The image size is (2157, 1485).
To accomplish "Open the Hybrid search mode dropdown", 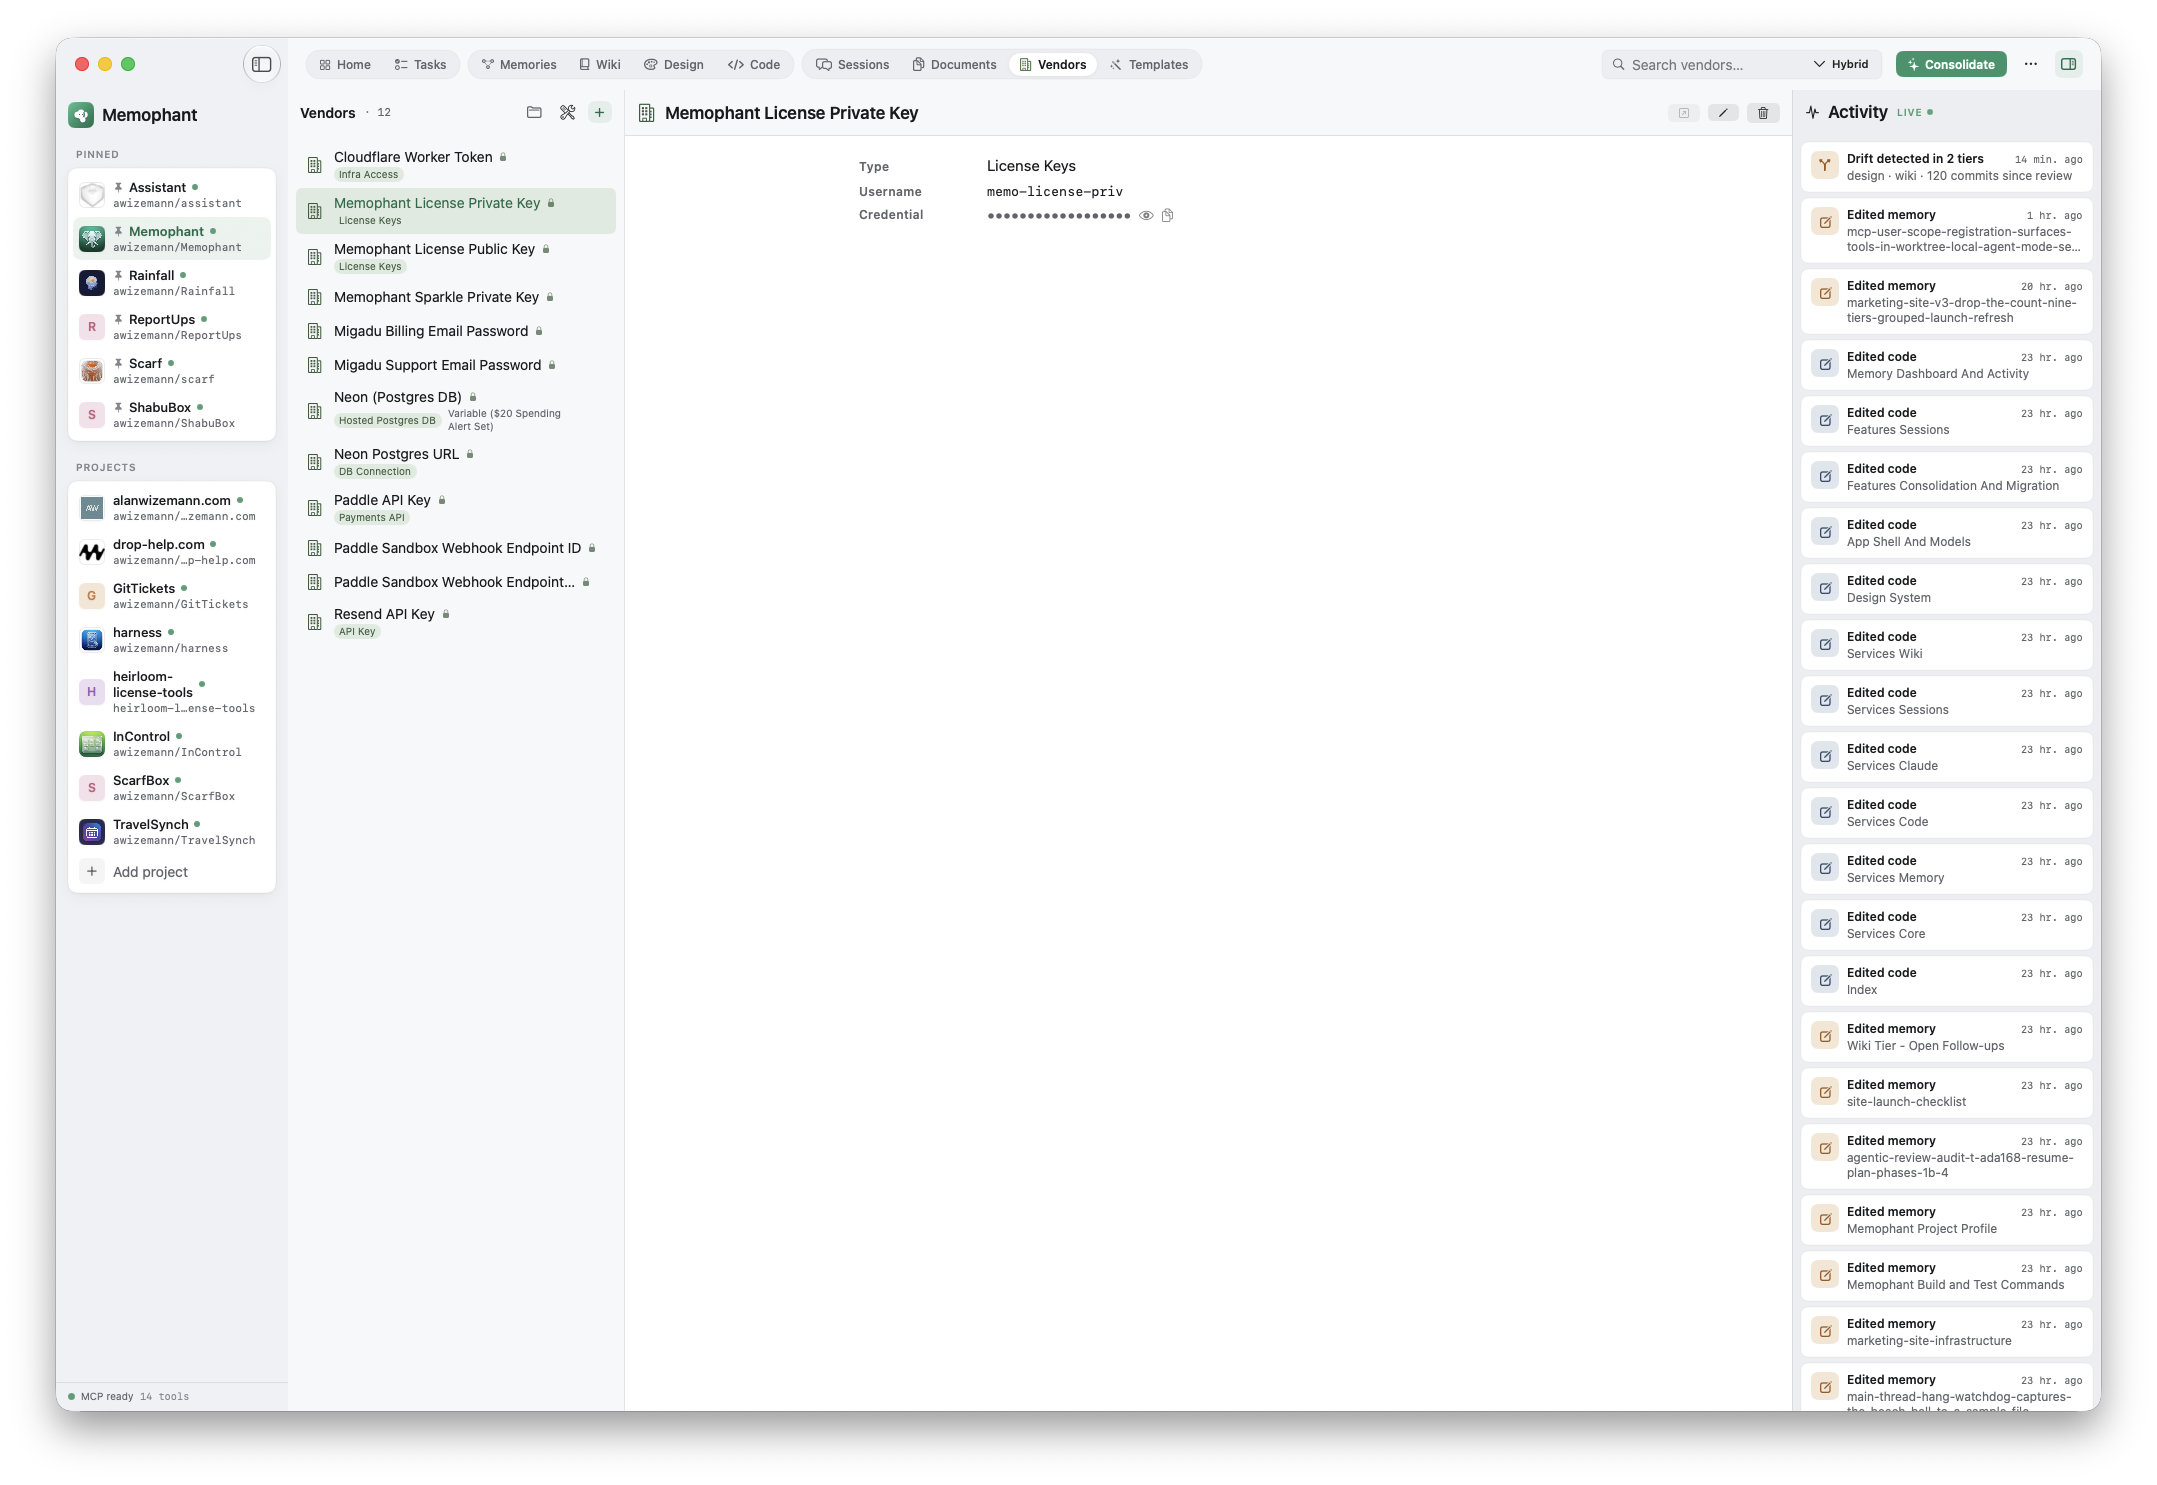I will pos(1841,64).
